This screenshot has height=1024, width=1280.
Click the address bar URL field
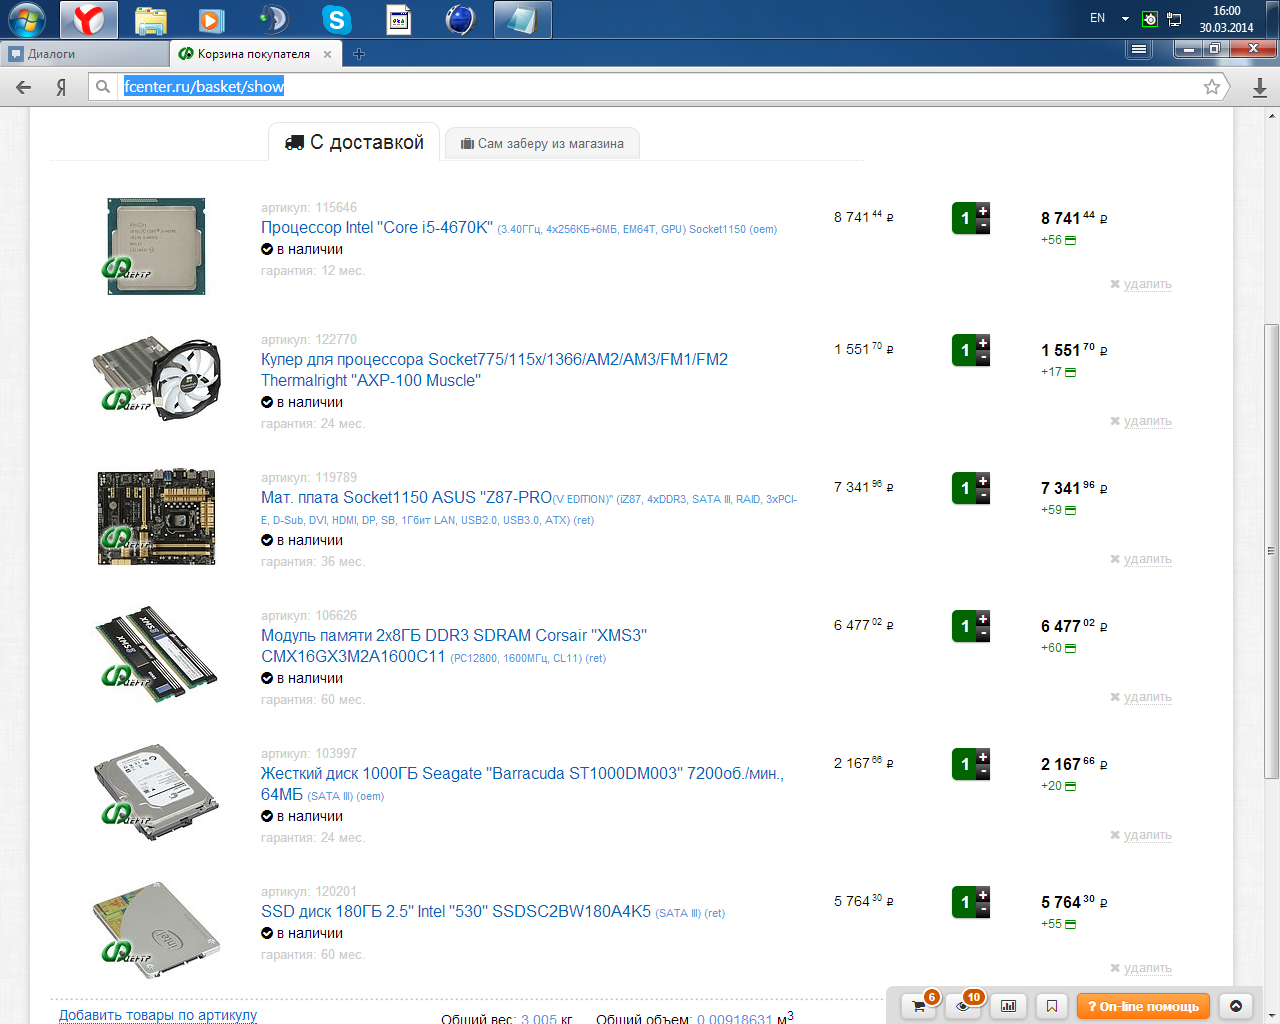pos(660,87)
